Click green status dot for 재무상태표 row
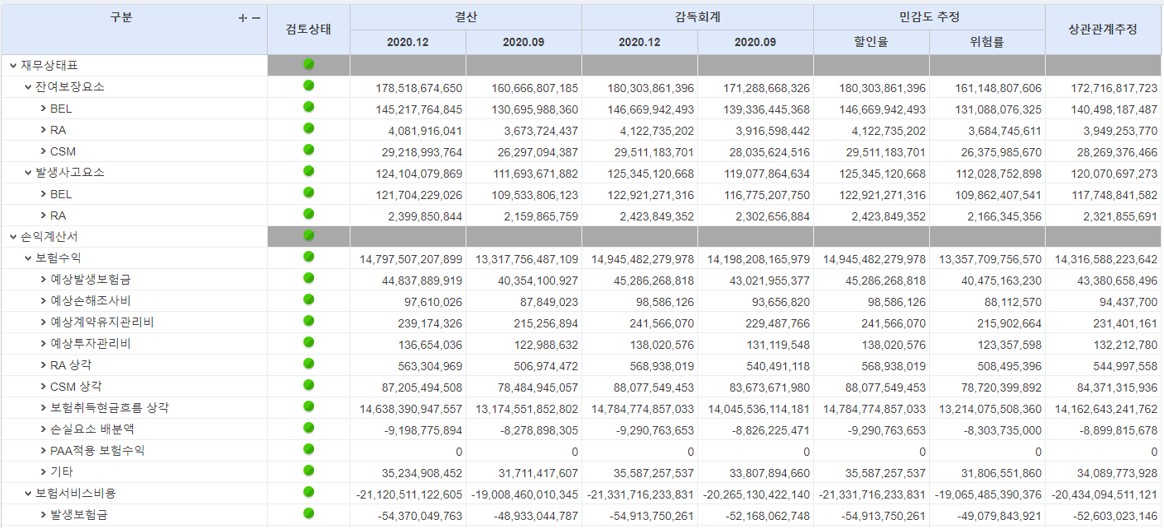This screenshot has height=528, width=1164. pos(309,65)
